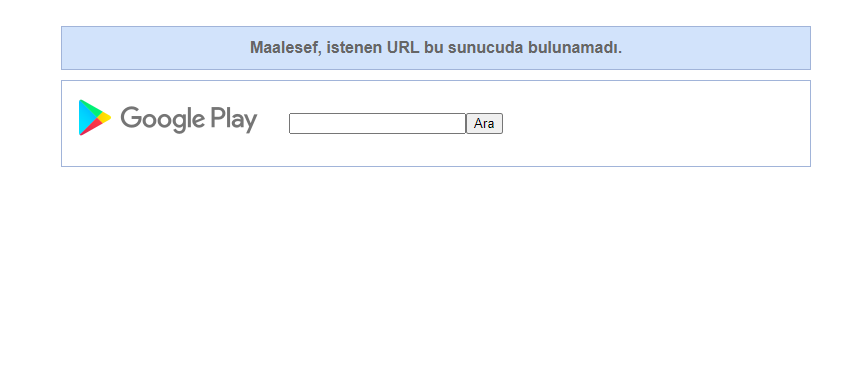Select the Google Play wordmark text
Image resolution: width=853 pixels, height=372 pixels.
point(188,119)
